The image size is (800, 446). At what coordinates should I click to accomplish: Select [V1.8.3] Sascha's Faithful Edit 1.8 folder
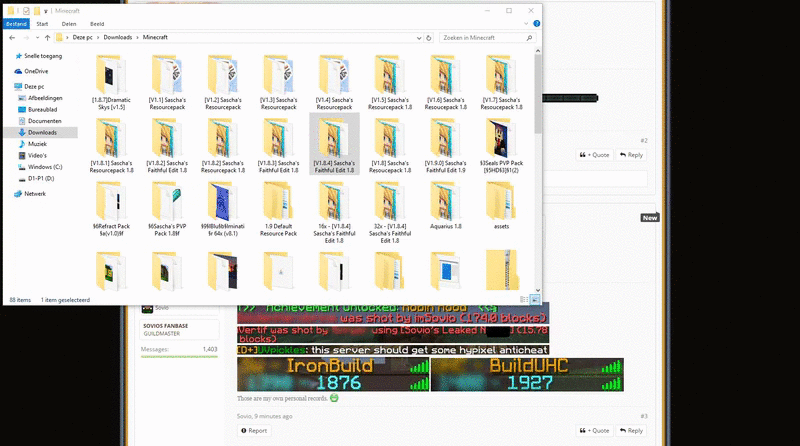point(278,145)
